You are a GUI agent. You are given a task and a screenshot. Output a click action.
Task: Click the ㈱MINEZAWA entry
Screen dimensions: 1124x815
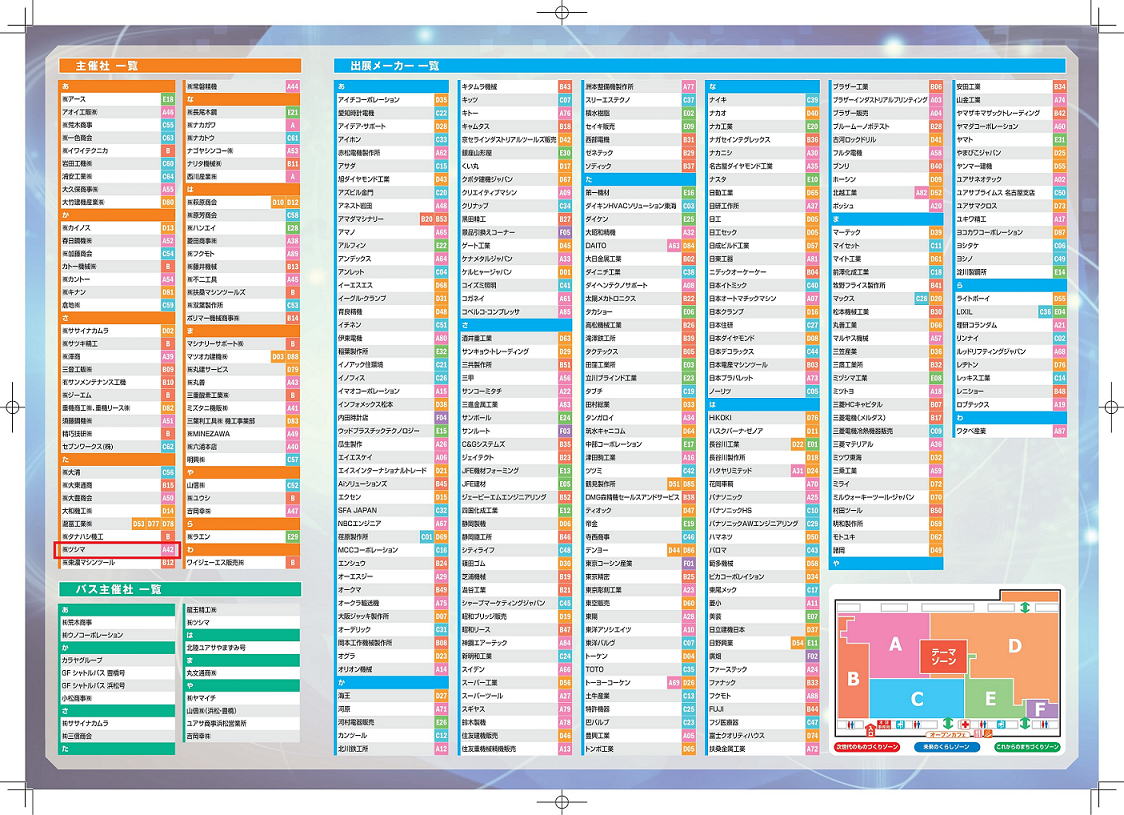tap(242, 434)
